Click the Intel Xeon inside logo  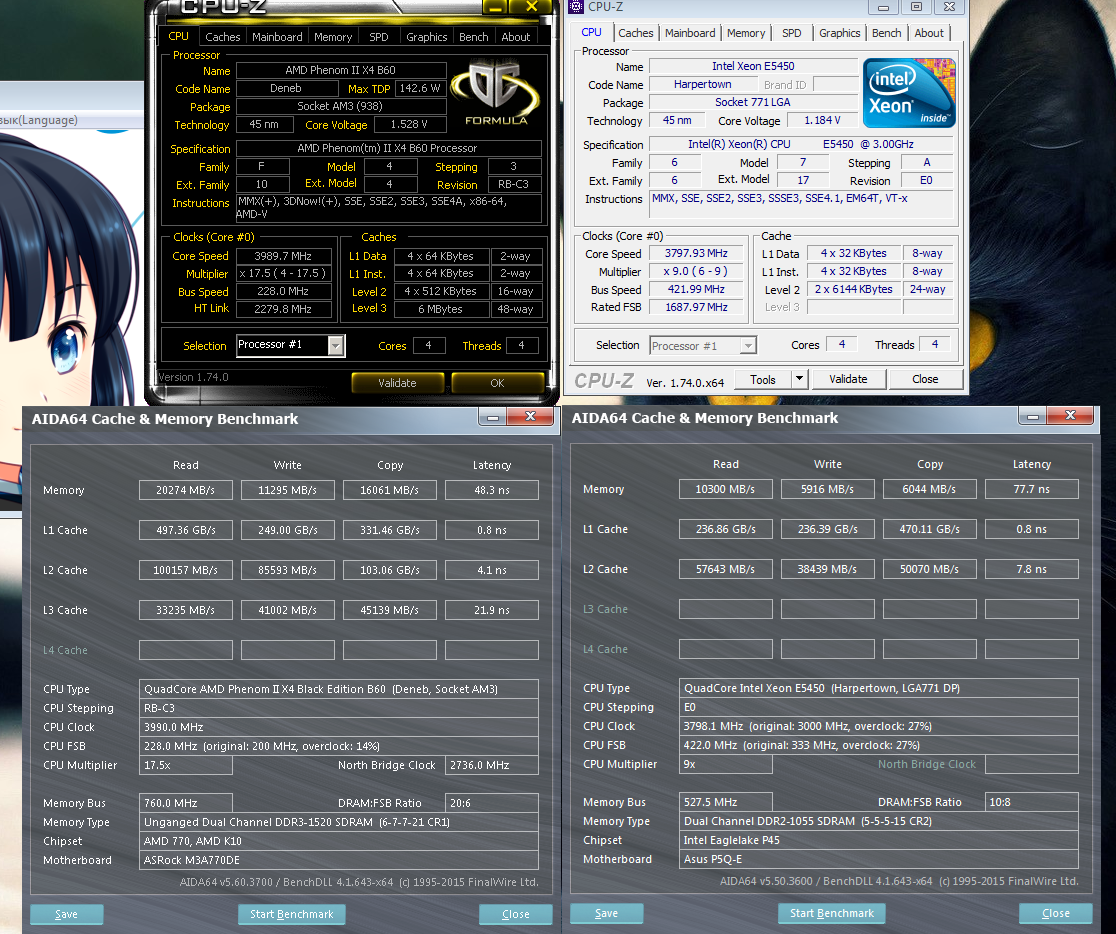pos(909,93)
